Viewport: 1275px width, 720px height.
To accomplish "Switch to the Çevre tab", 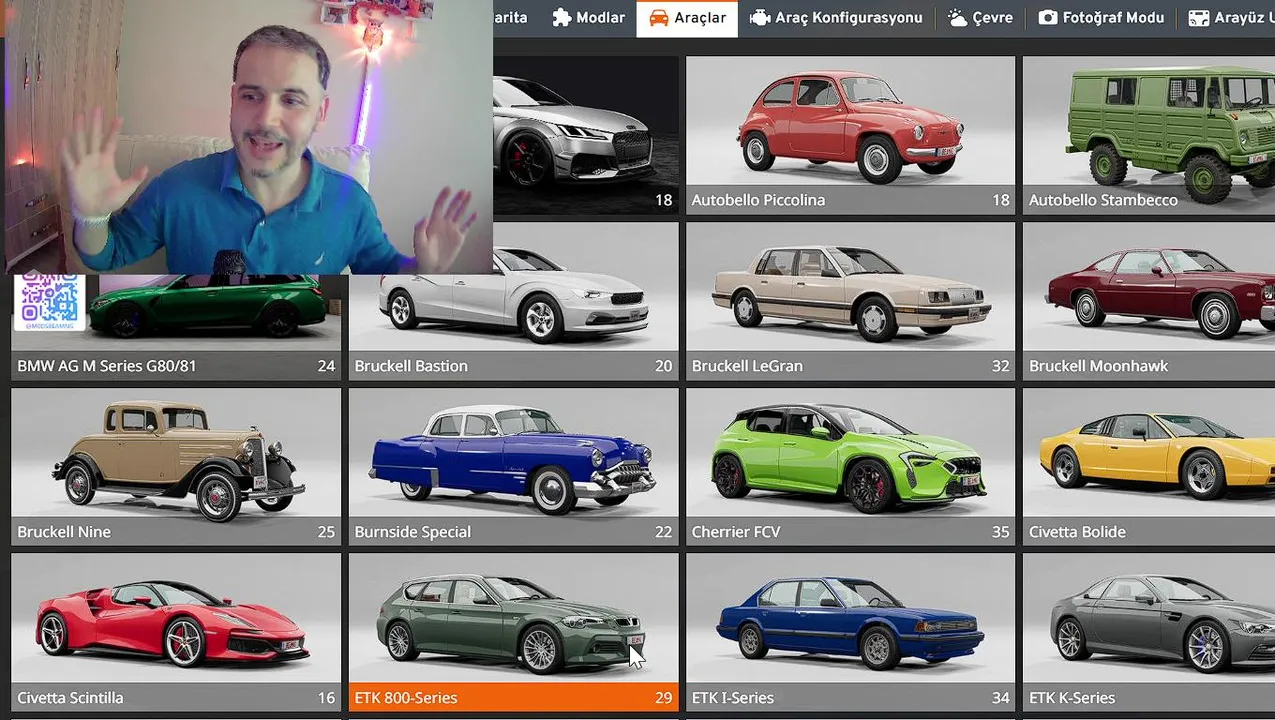I will [x=980, y=18].
